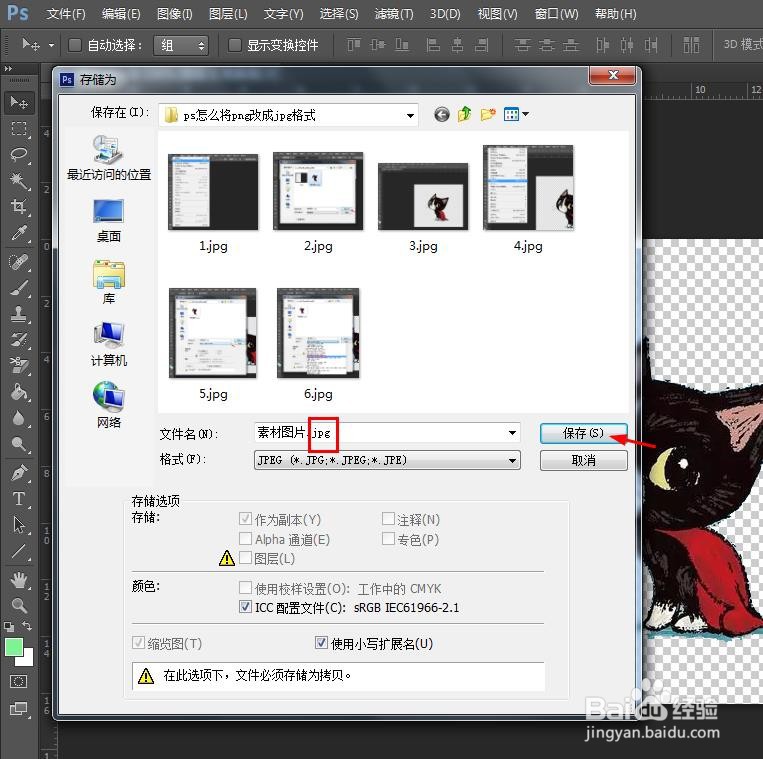The image size is (763, 759).
Task: Select the Horizontal Type tool
Action: coord(19,499)
